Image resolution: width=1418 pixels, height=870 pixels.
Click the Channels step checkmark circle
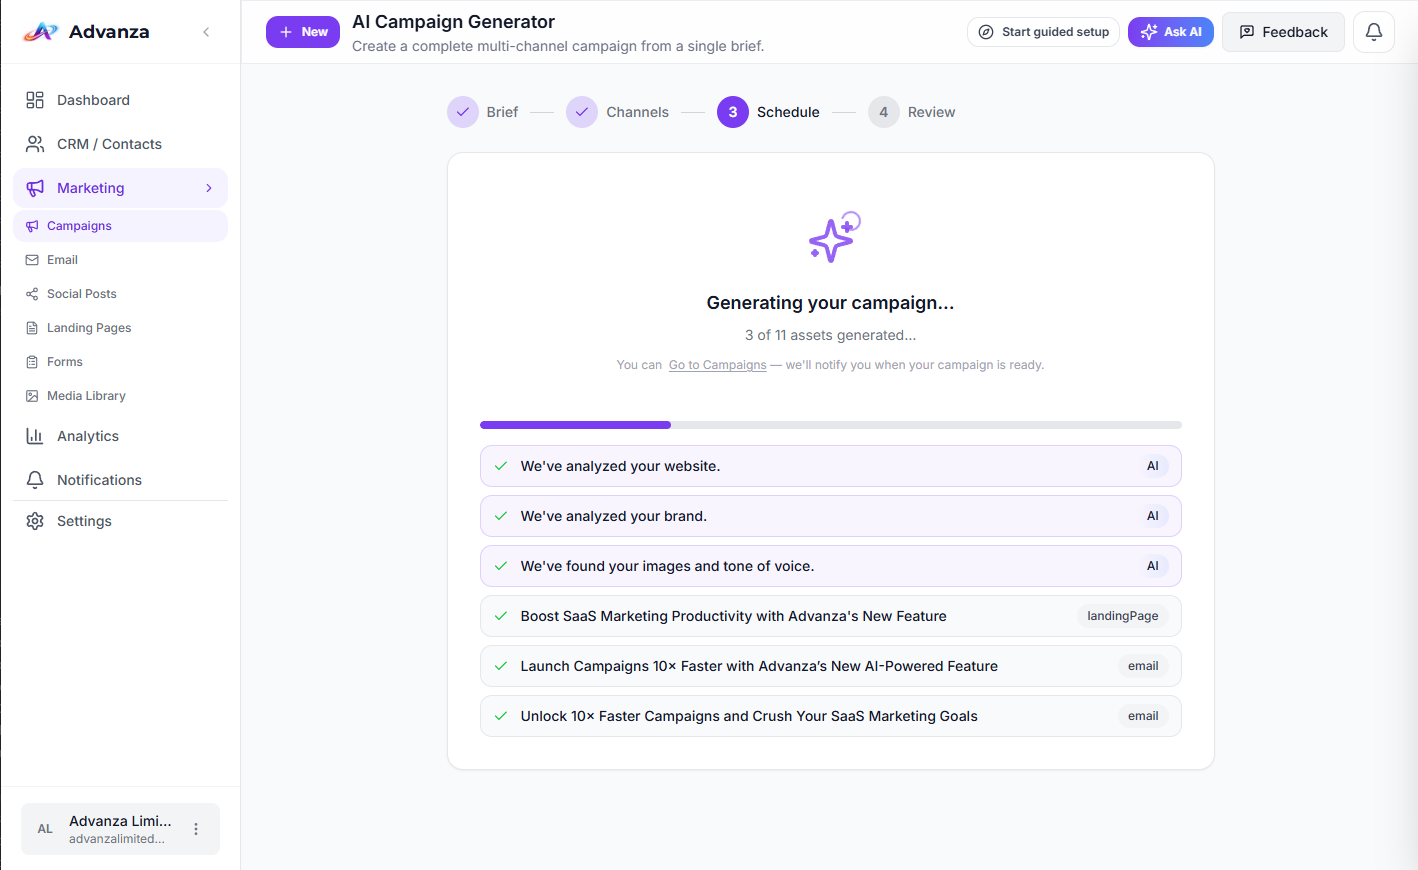pos(582,112)
